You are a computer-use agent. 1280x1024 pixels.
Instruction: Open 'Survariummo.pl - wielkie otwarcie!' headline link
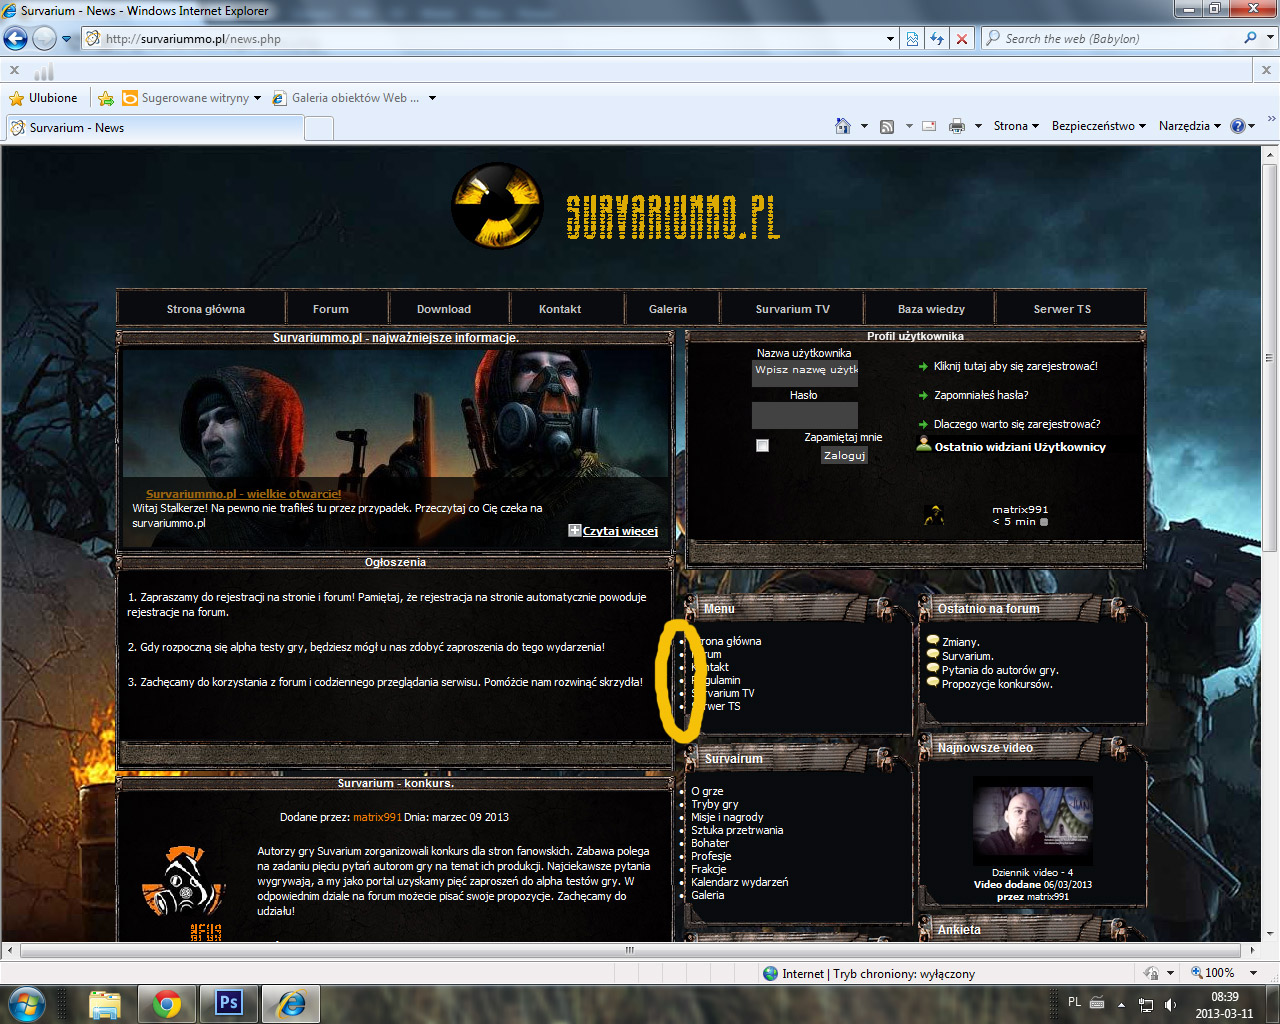tap(243, 494)
